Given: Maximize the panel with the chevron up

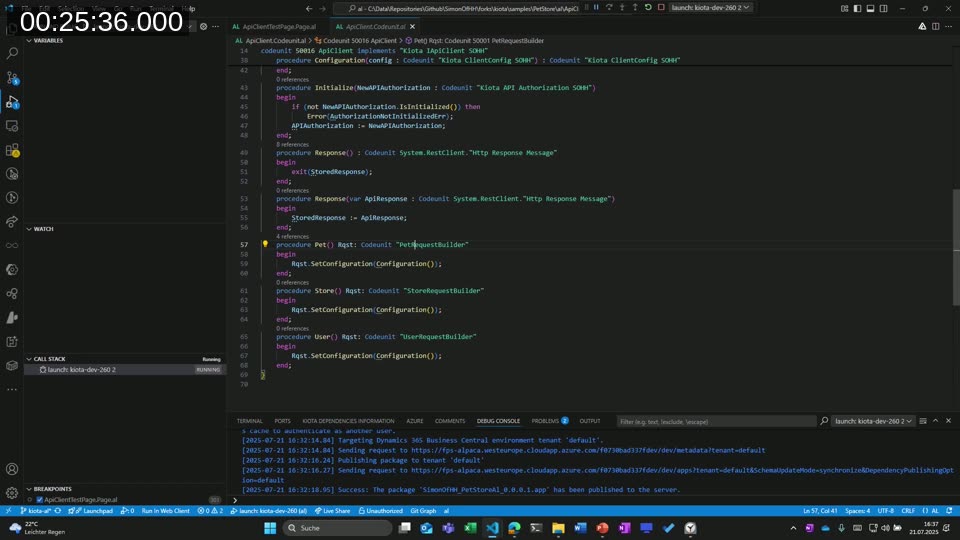Looking at the screenshot, I should (936, 421).
